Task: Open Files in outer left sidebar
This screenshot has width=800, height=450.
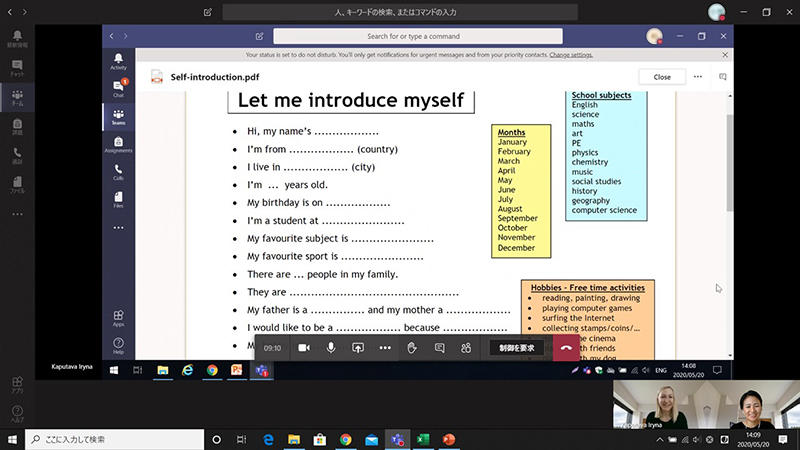Action: (17, 184)
